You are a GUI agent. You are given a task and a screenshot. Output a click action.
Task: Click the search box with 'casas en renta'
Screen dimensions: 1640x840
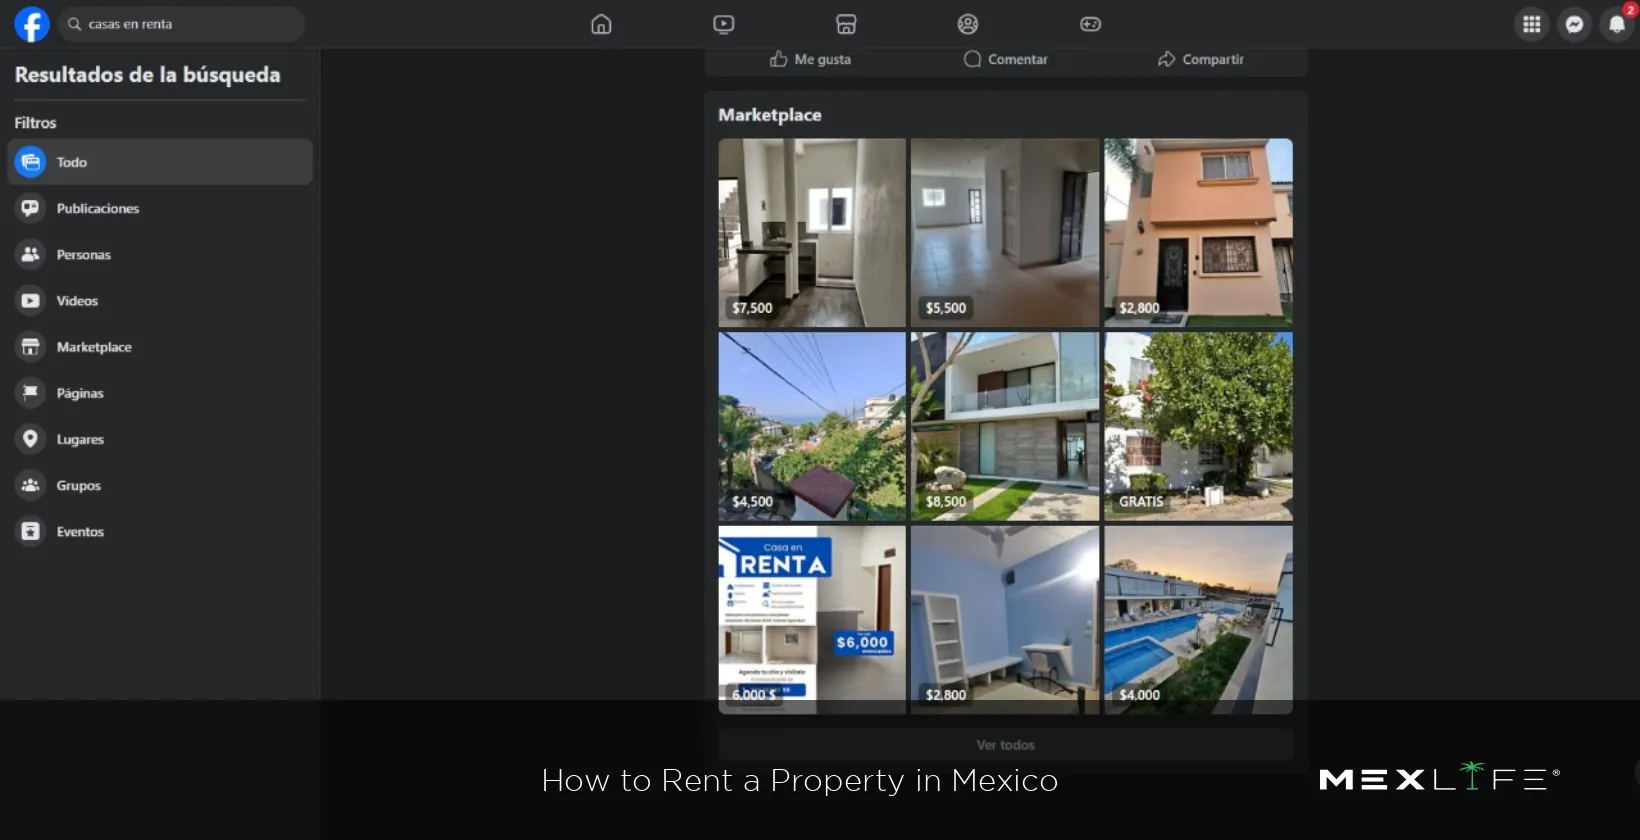tap(181, 24)
